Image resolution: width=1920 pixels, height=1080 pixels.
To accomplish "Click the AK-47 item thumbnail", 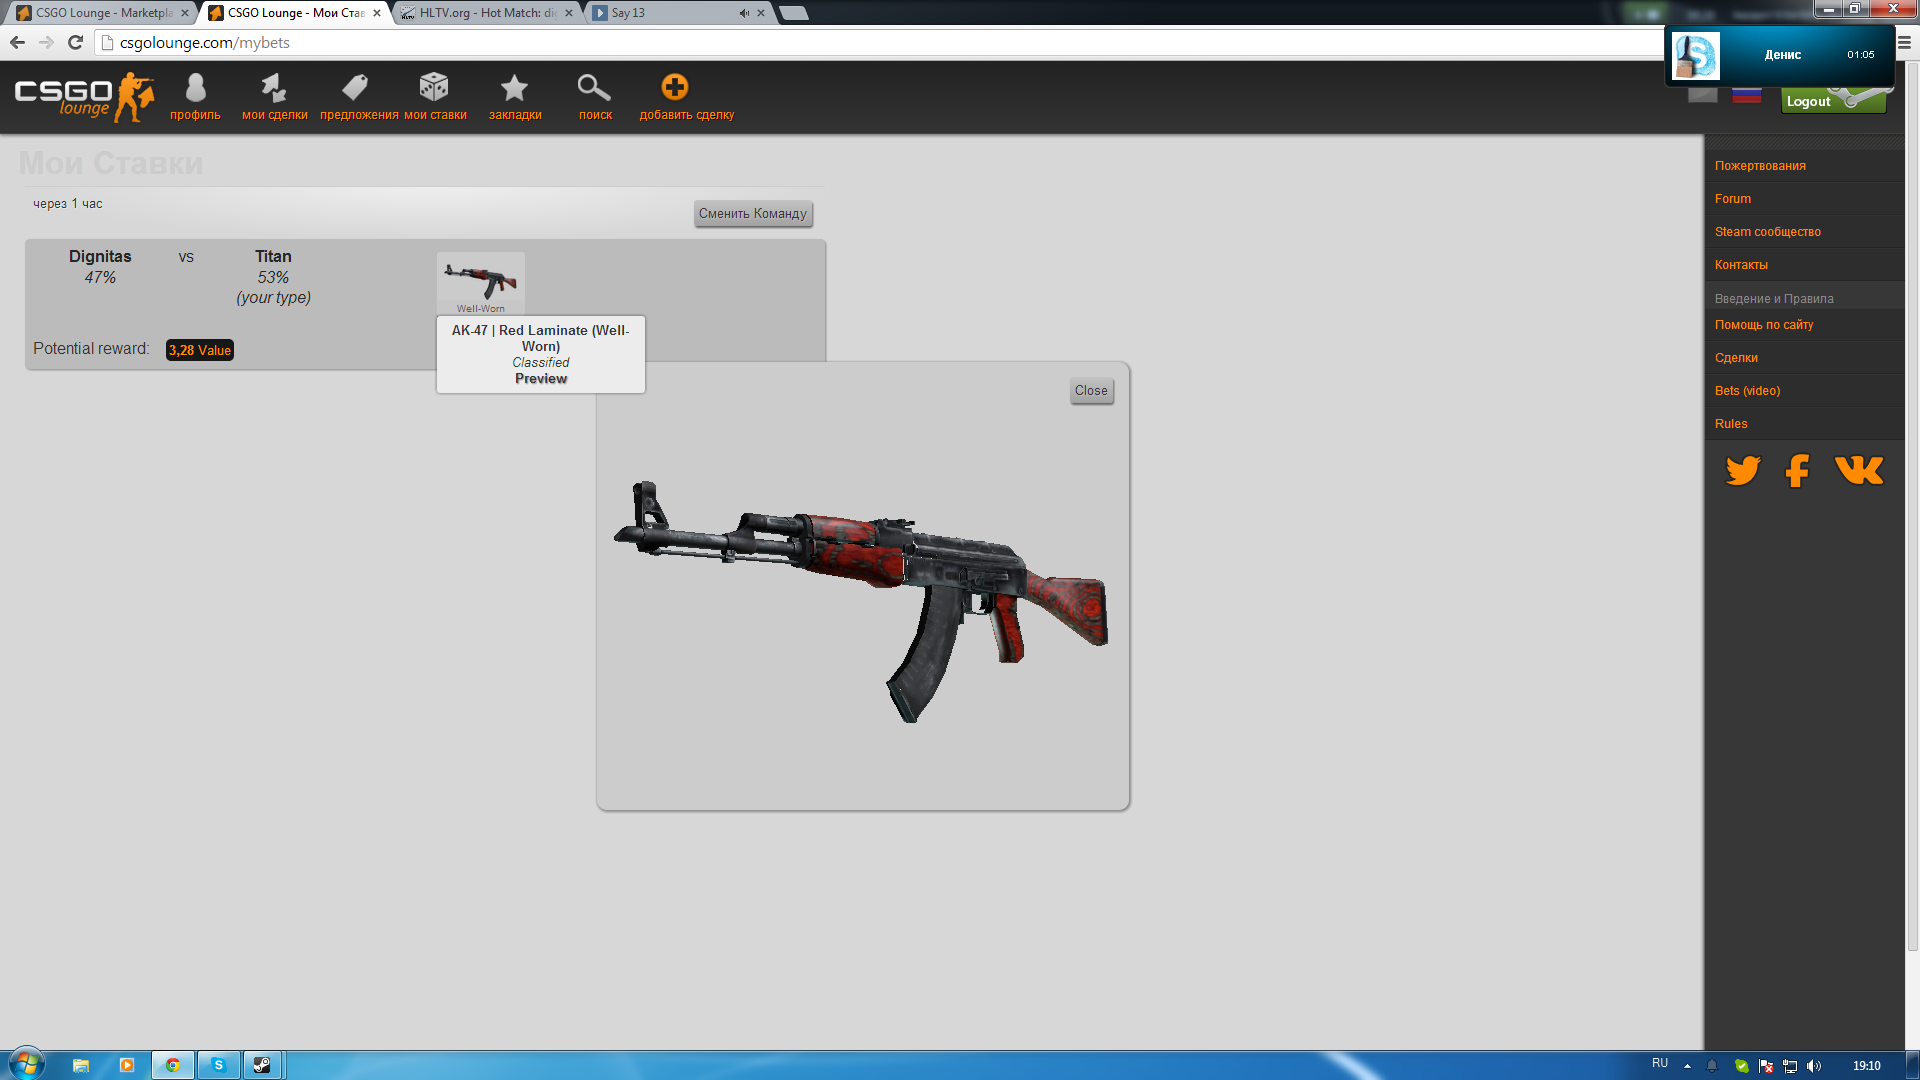I will pos(481,283).
